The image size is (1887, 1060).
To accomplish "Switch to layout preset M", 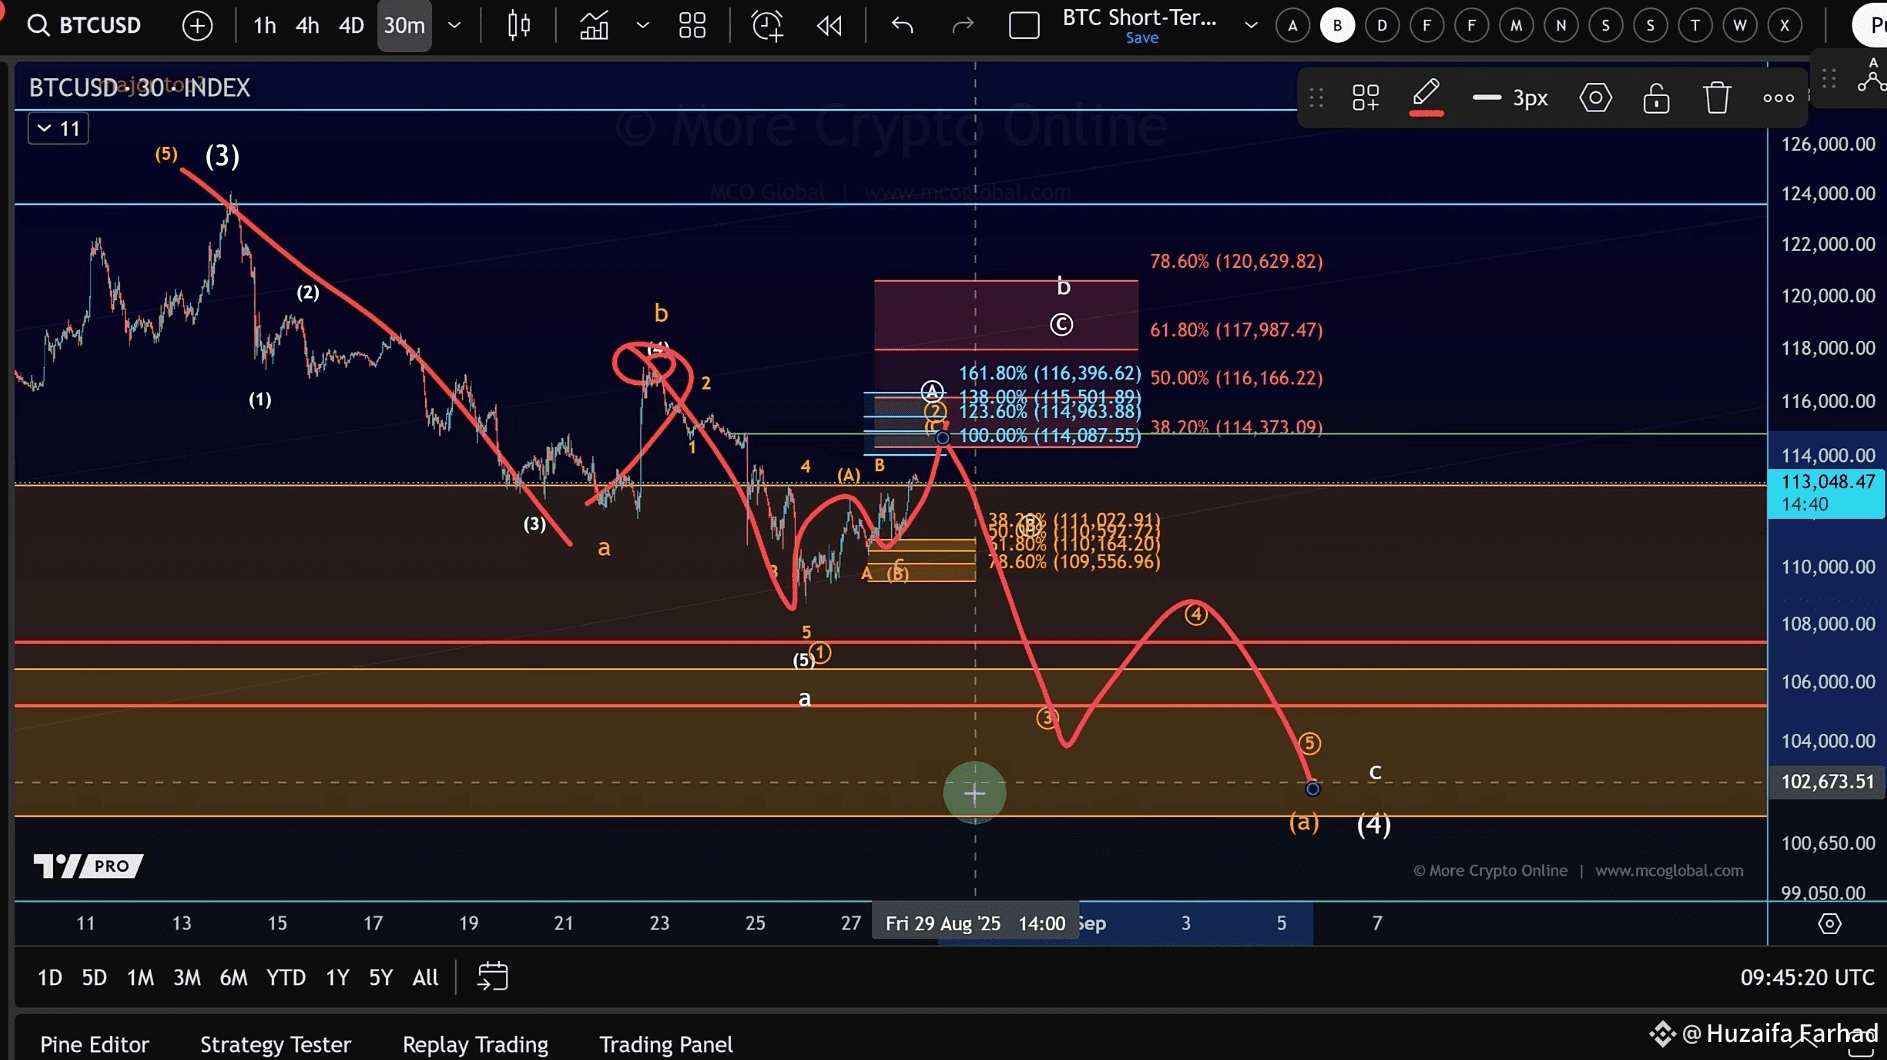I will click(x=1516, y=26).
